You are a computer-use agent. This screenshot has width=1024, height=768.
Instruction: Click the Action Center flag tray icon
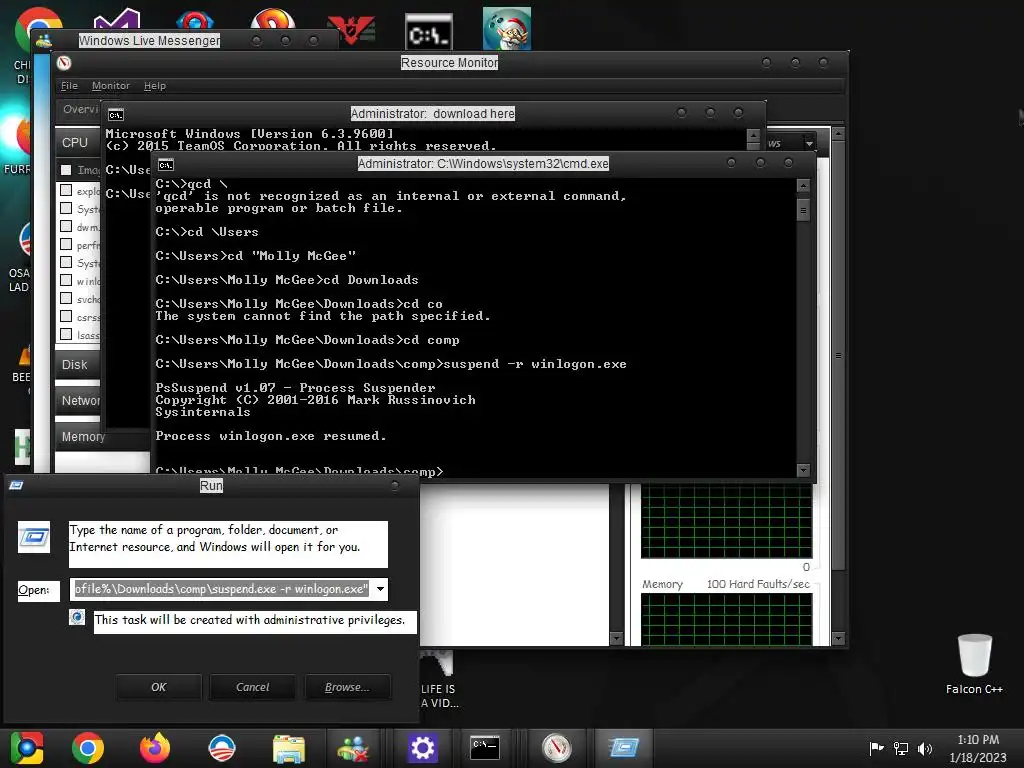click(x=876, y=748)
